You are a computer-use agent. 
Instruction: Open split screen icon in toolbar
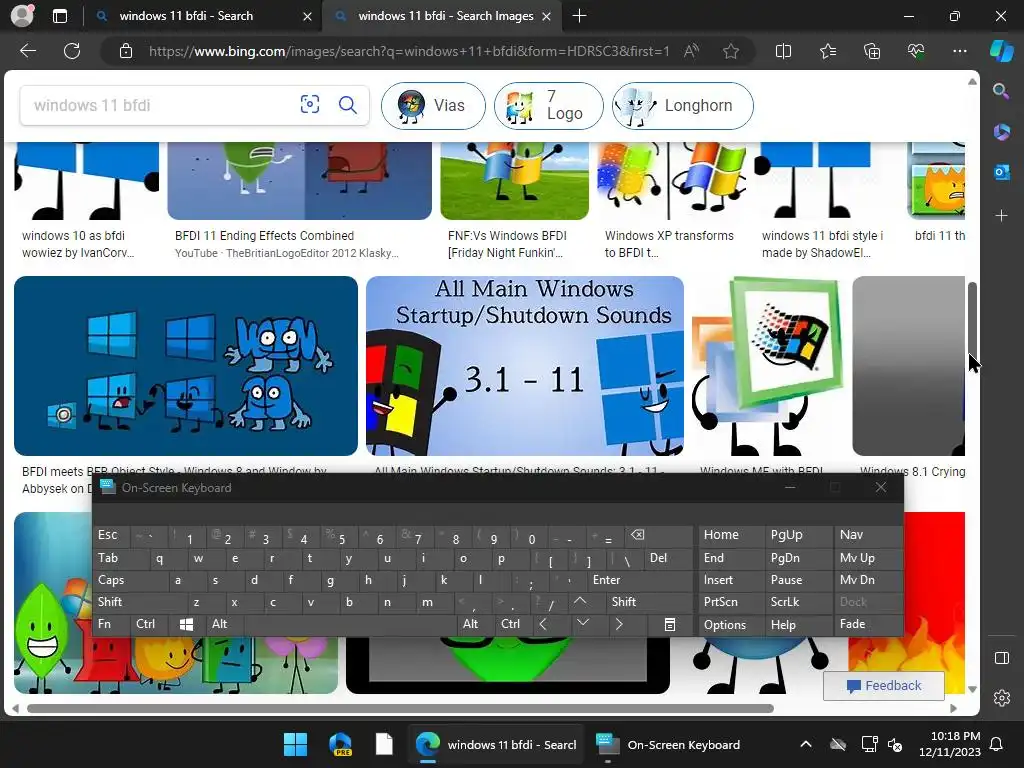coord(783,51)
